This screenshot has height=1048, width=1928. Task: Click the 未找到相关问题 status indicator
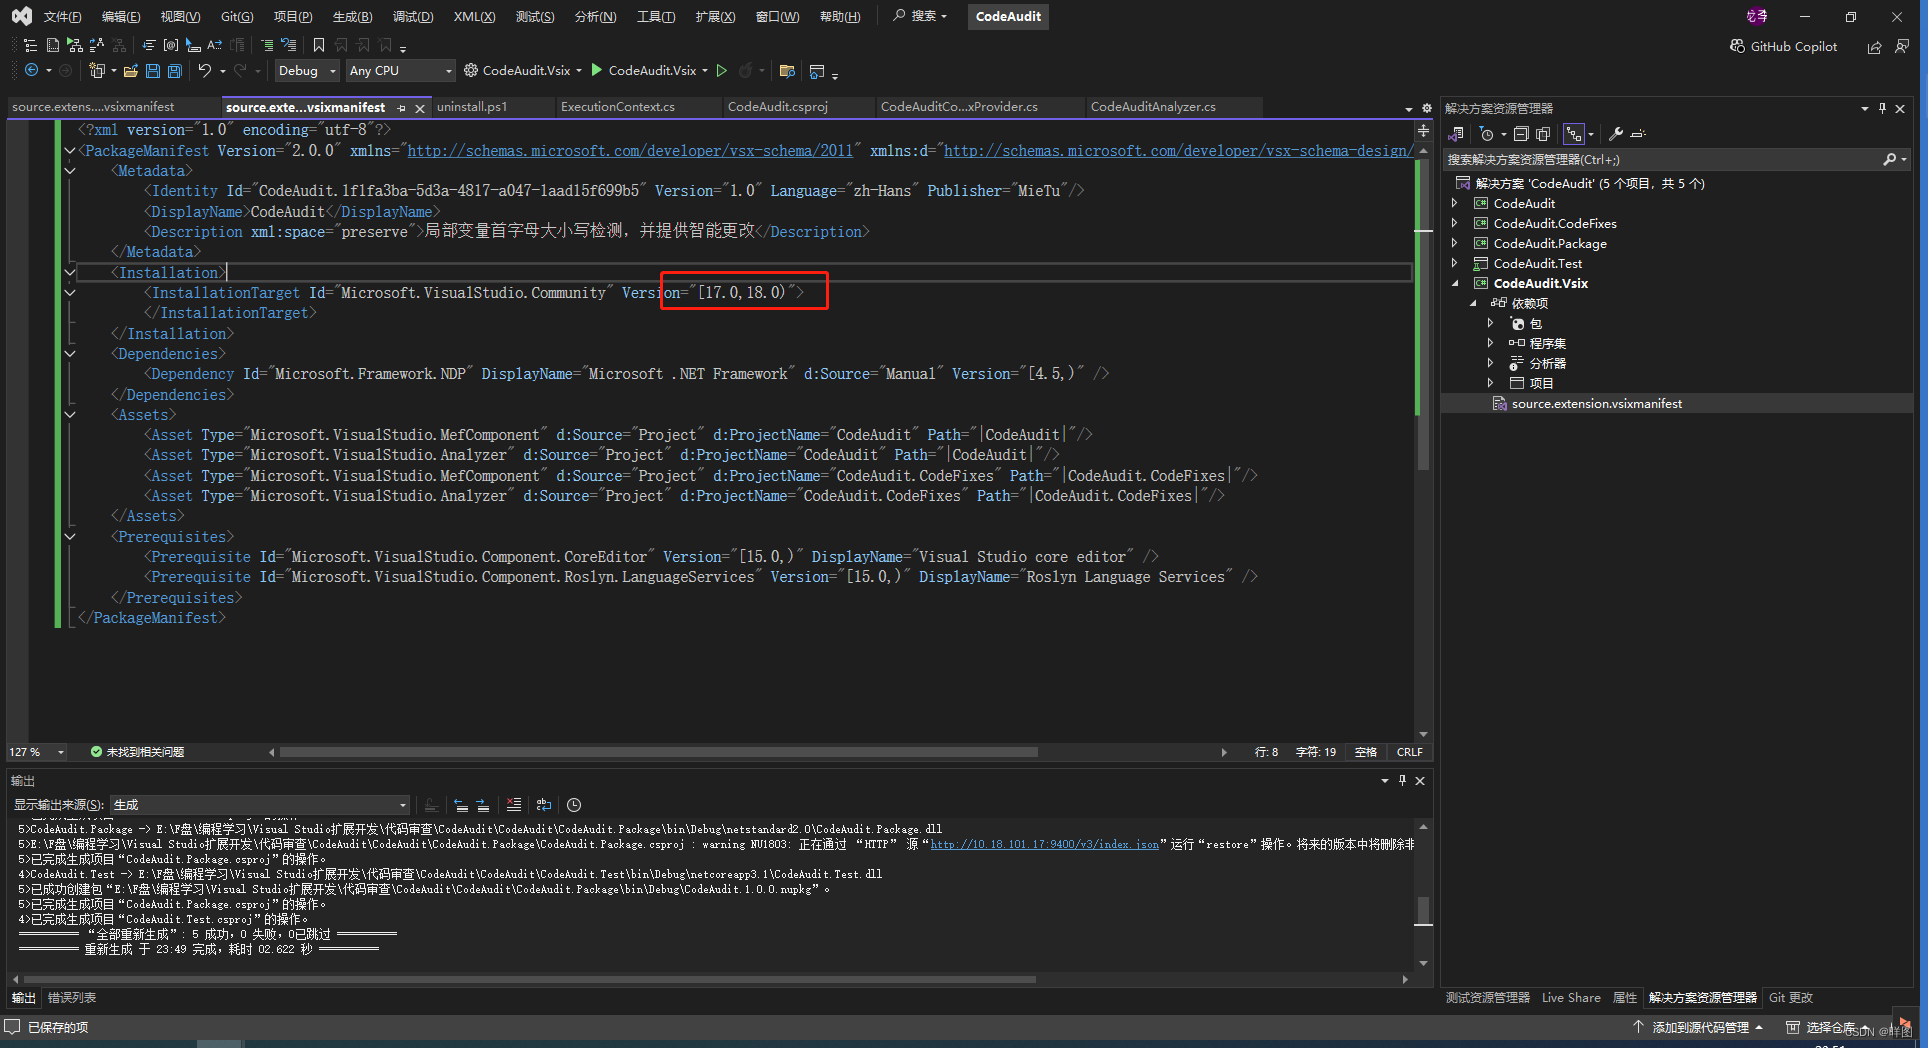point(137,752)
